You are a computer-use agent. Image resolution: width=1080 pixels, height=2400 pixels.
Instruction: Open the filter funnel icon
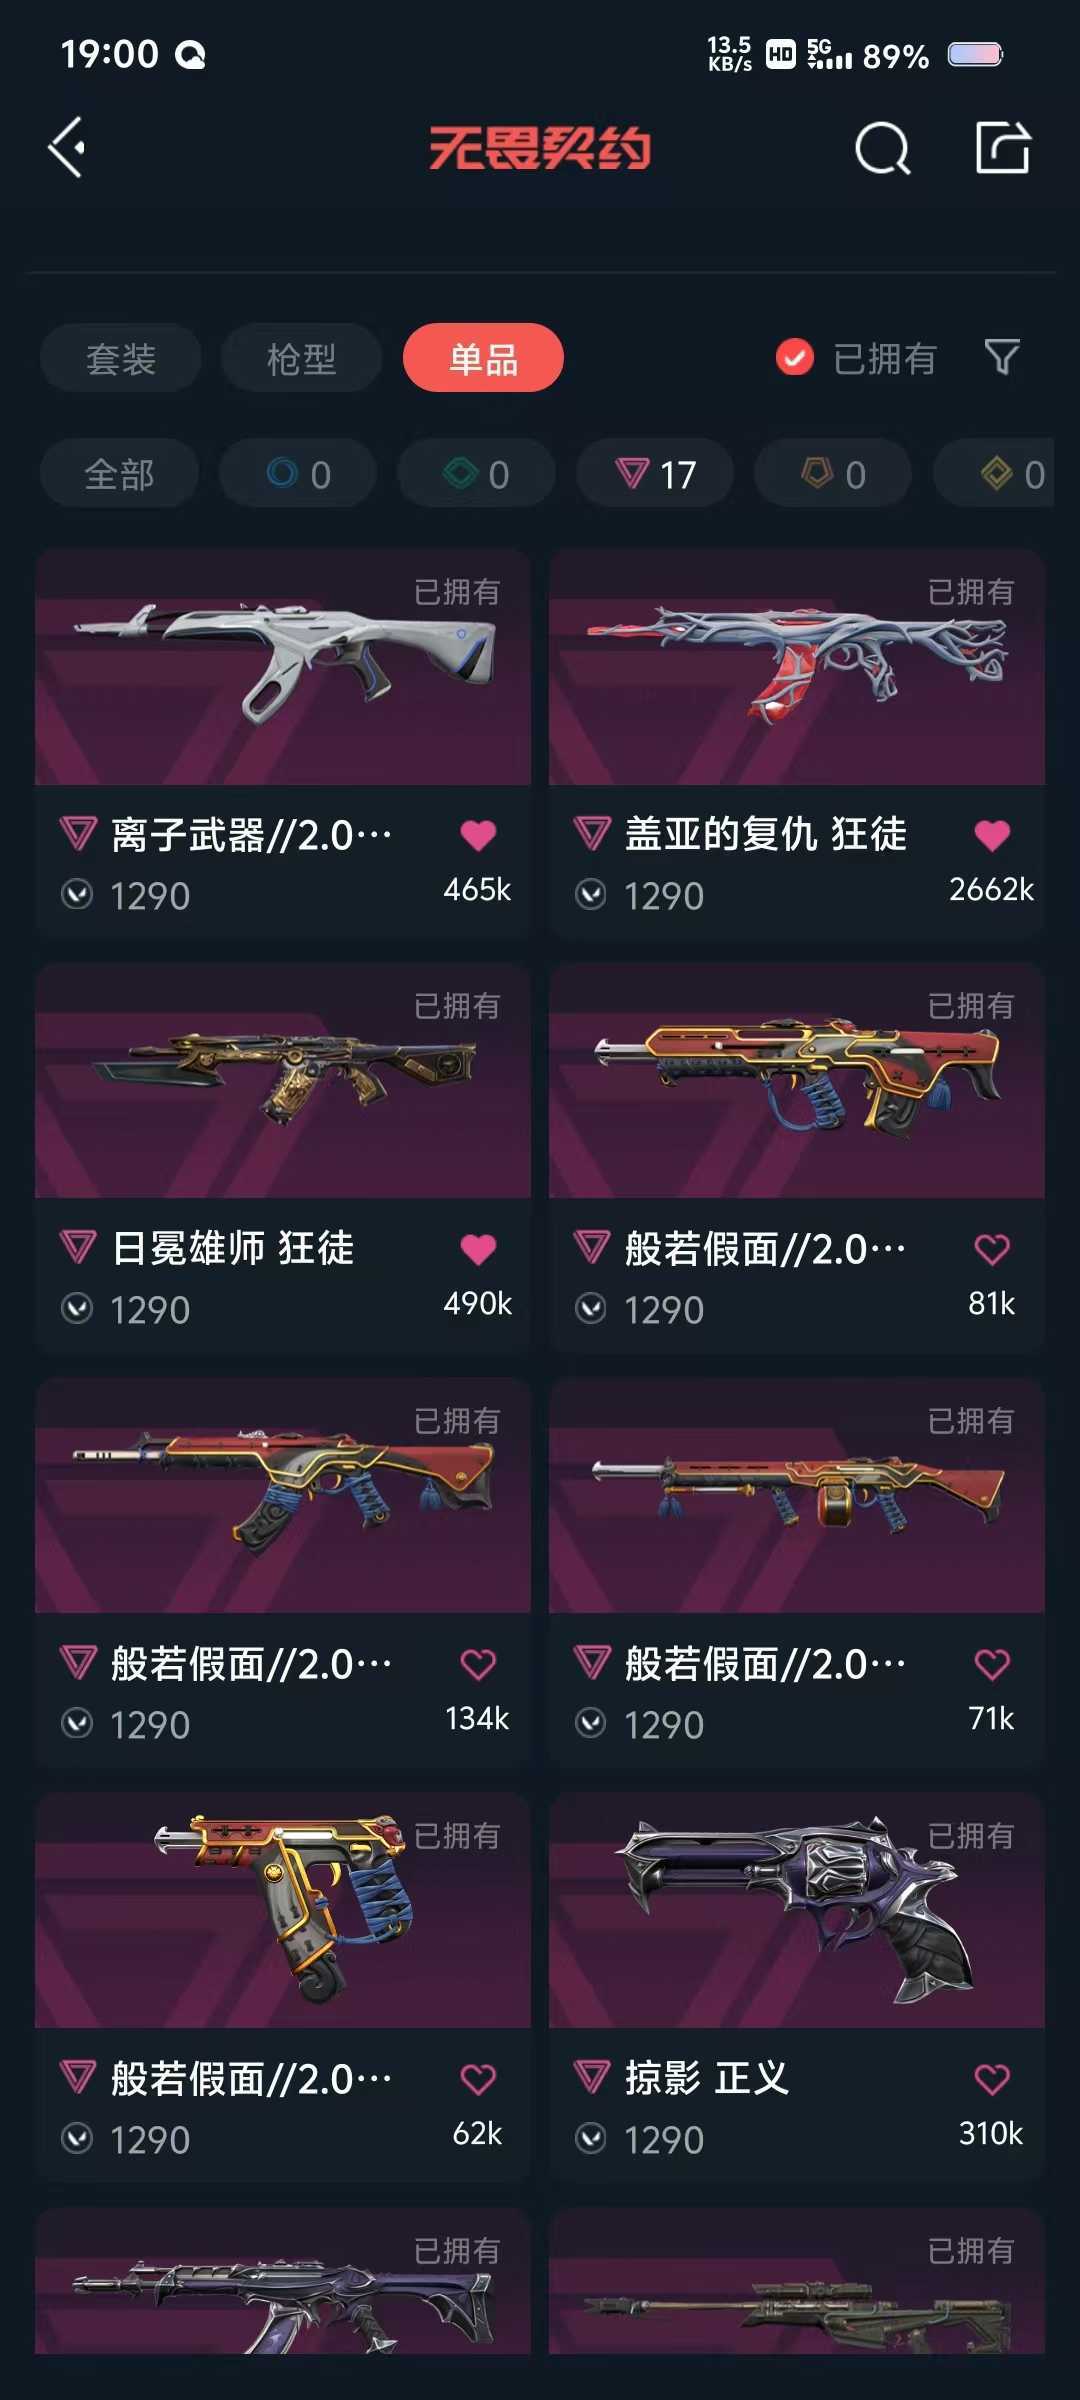pyautogui.click(x=1002, y=357)
